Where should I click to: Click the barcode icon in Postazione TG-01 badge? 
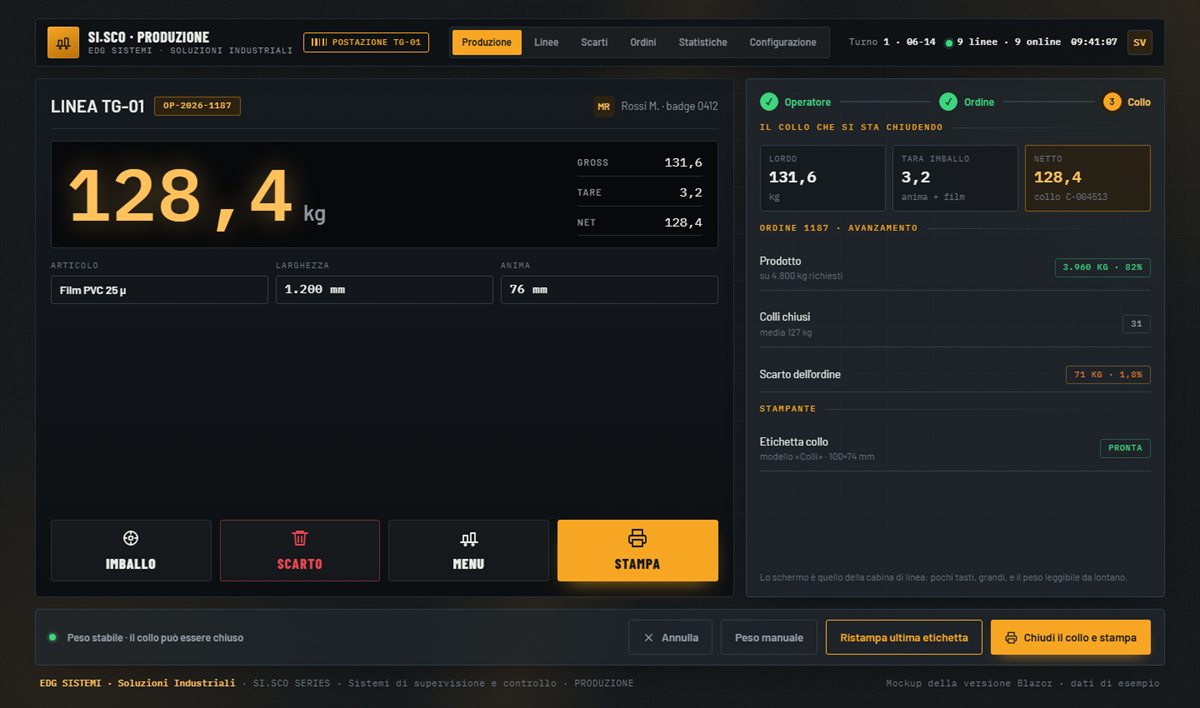tap(319, 43)
